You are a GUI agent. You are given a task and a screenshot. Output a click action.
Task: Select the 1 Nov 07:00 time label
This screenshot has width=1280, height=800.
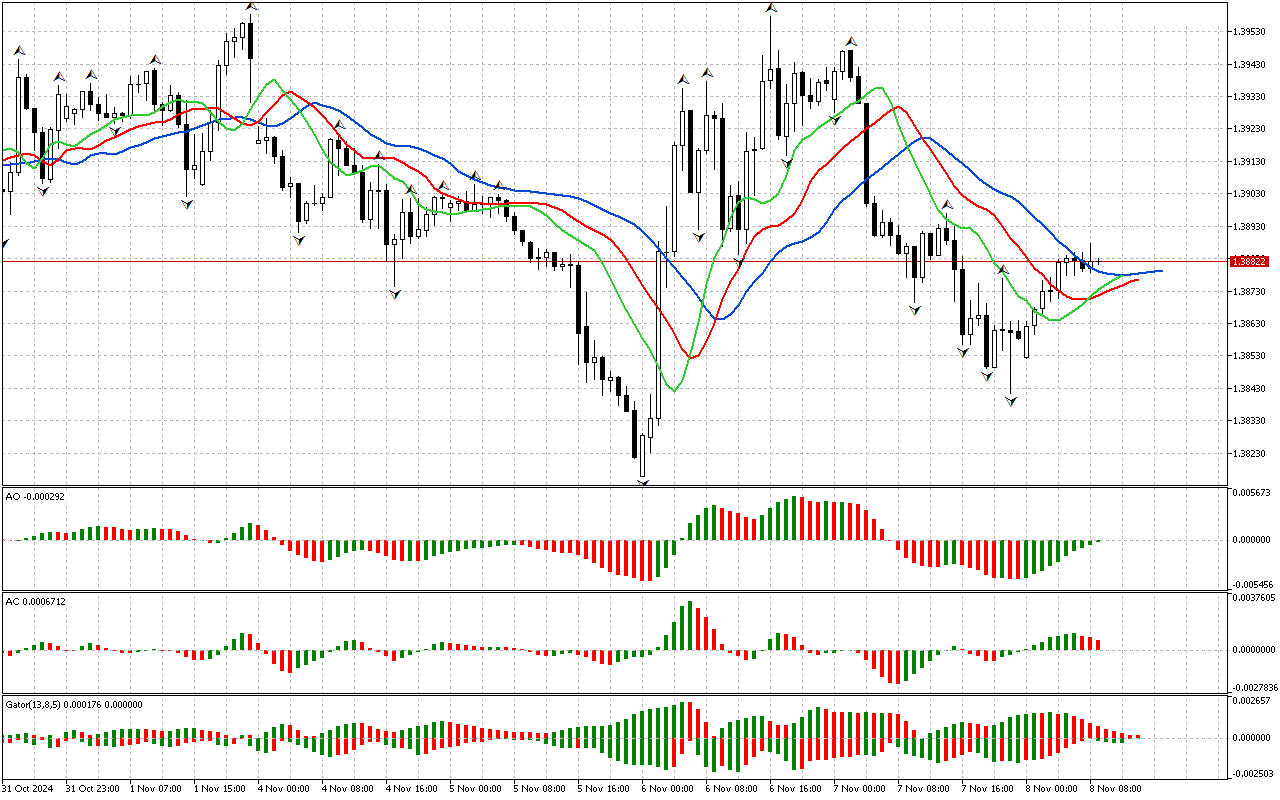157,789
